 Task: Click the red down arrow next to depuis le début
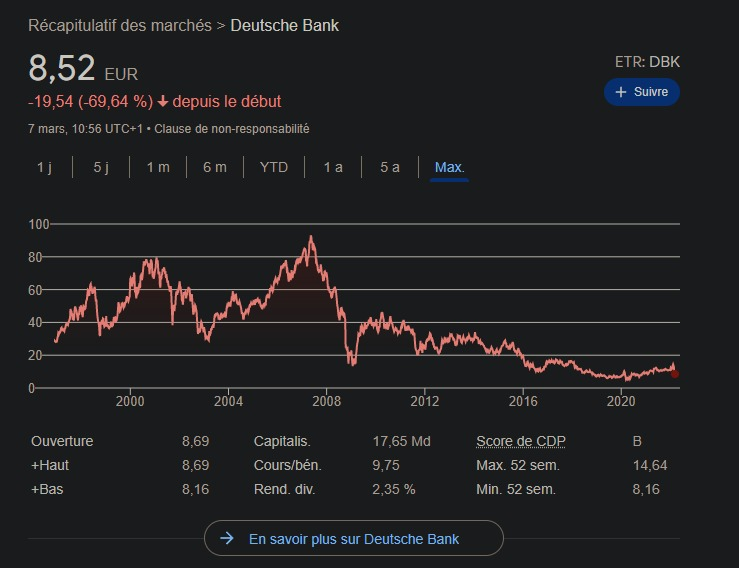(163, 101)
